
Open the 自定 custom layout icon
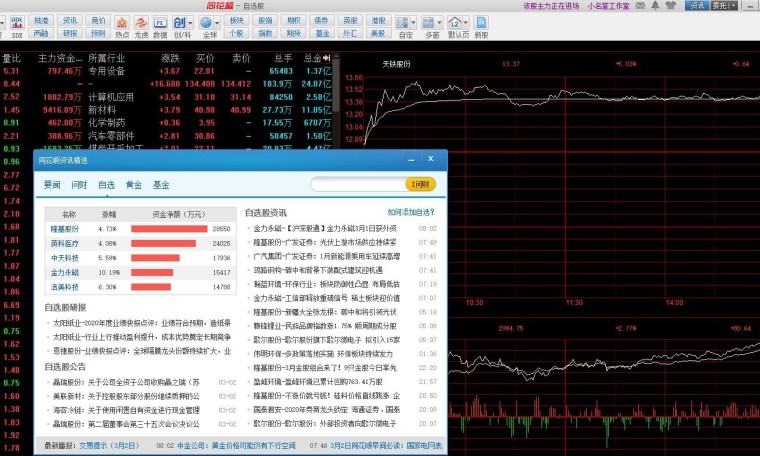coord(402,23)
